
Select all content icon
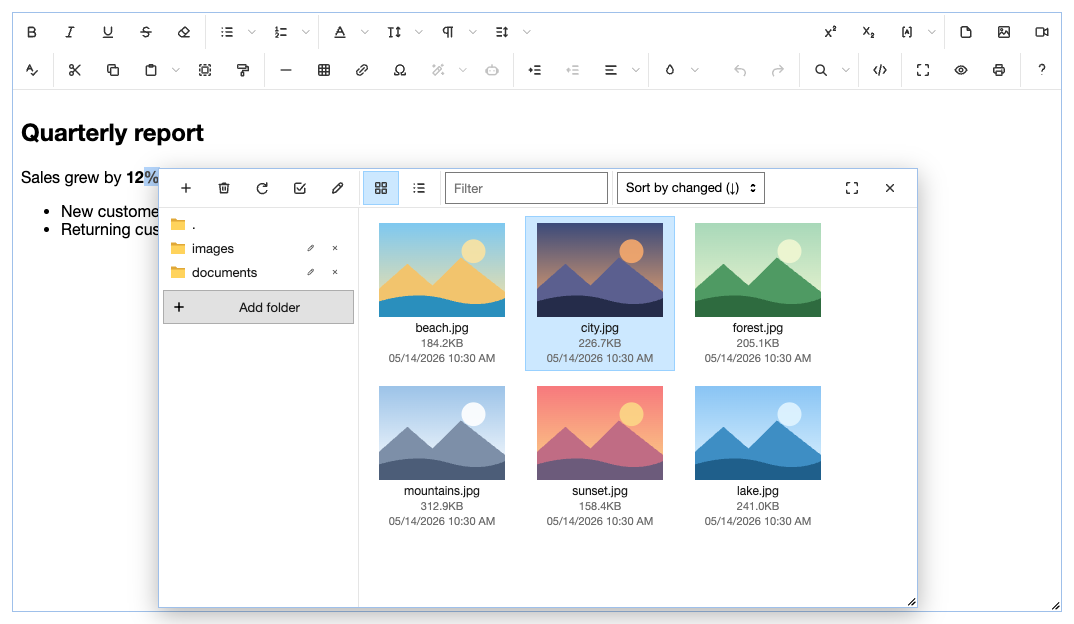(205, 70)
